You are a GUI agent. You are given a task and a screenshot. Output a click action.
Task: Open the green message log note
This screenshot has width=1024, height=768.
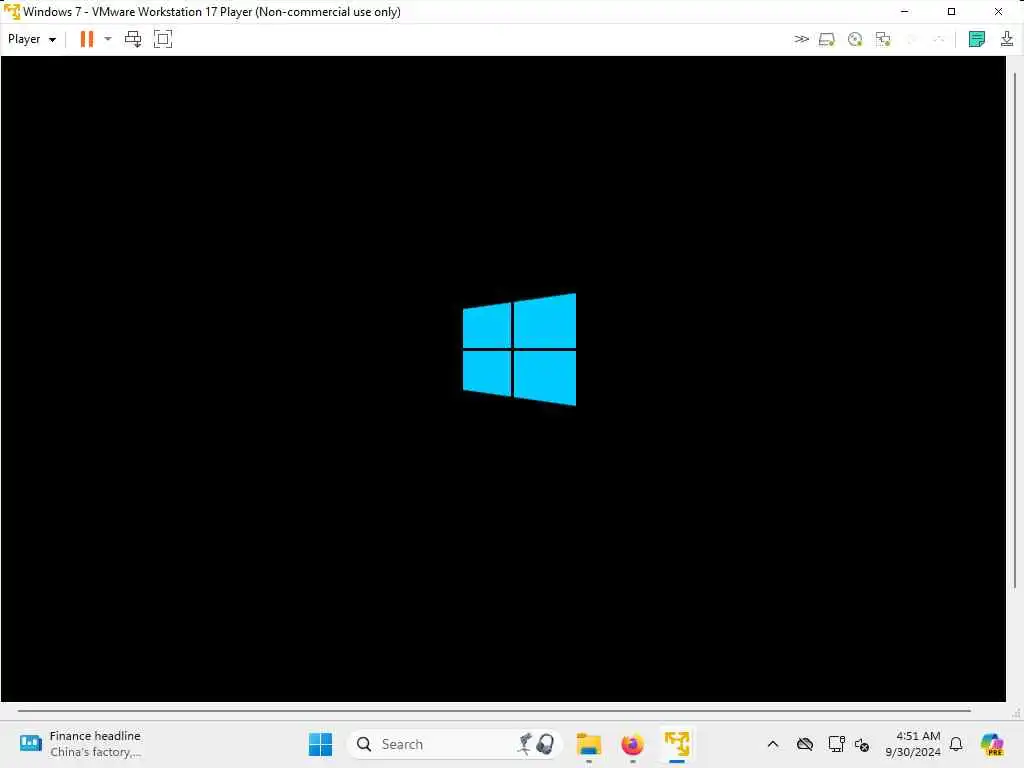(x=977, y=39)
